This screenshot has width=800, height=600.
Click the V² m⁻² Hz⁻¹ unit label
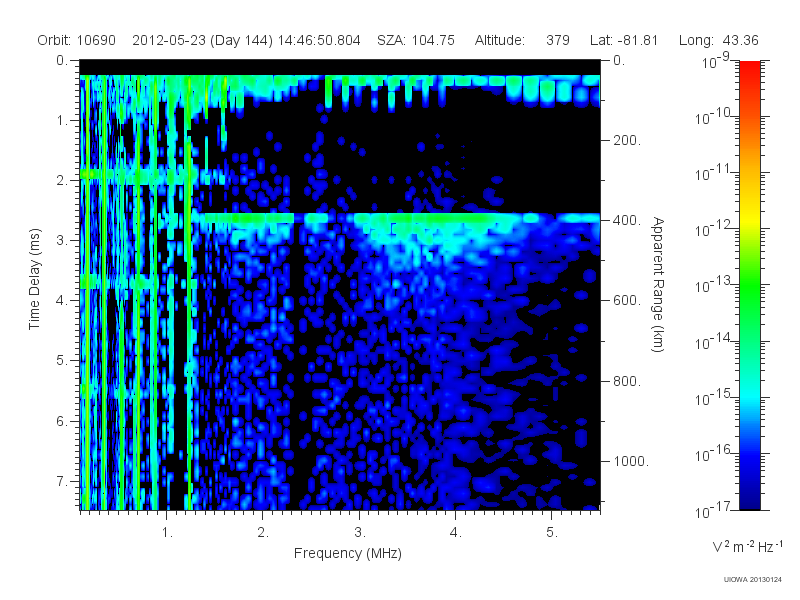747,546
